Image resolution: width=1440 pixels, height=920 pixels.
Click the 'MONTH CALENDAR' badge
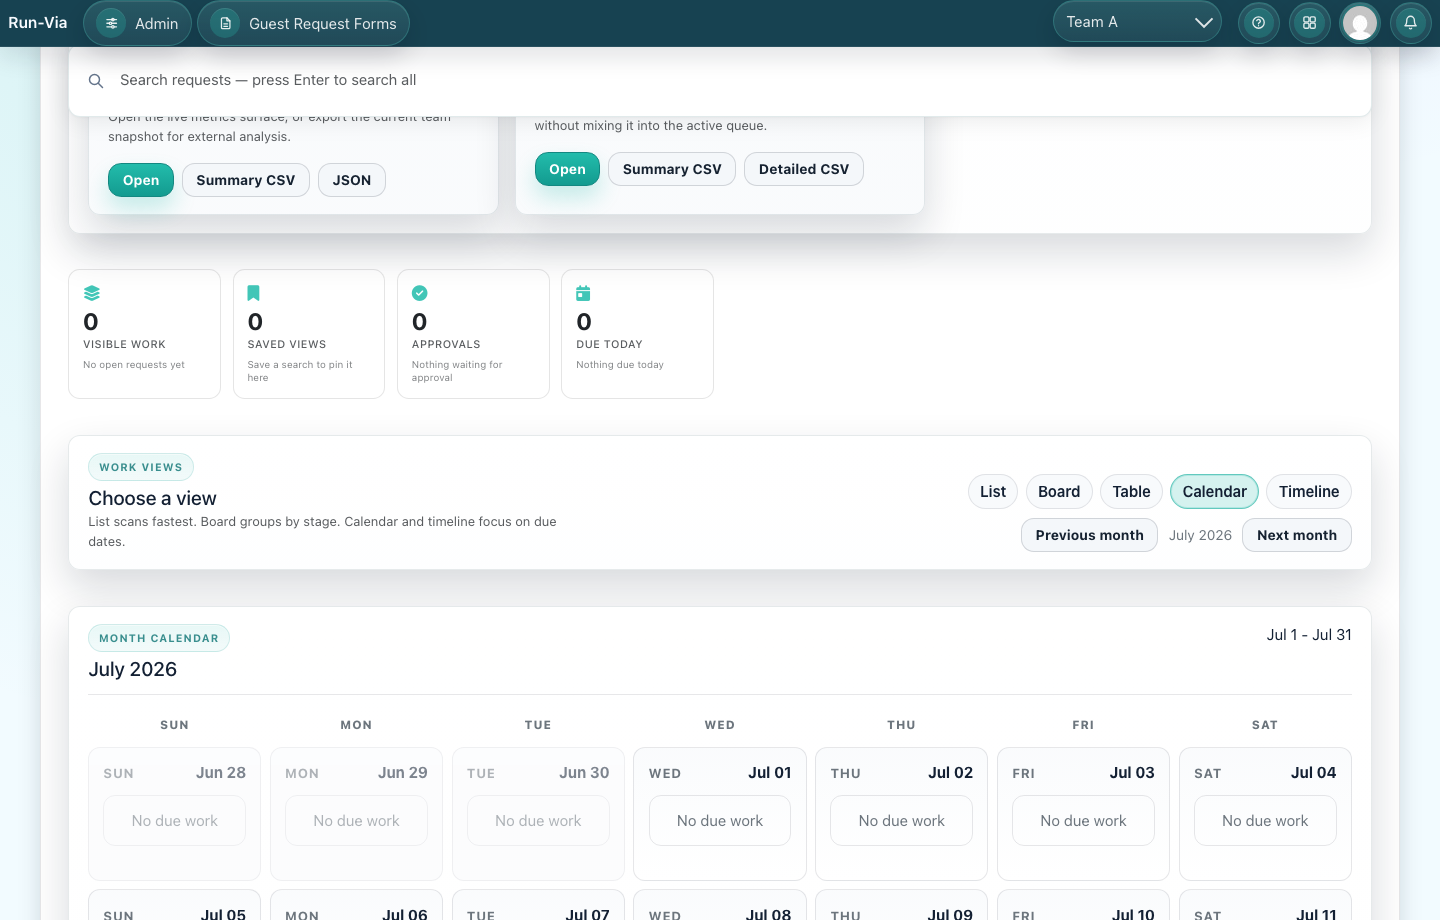(159, 638)
